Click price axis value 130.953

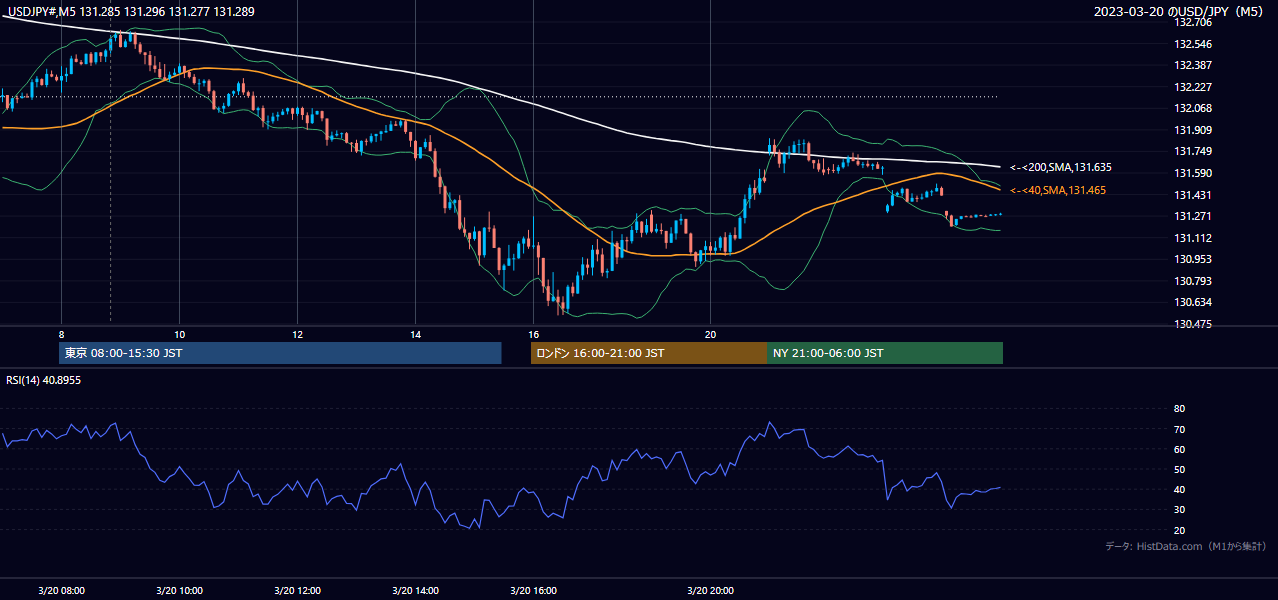point(1192,259)
